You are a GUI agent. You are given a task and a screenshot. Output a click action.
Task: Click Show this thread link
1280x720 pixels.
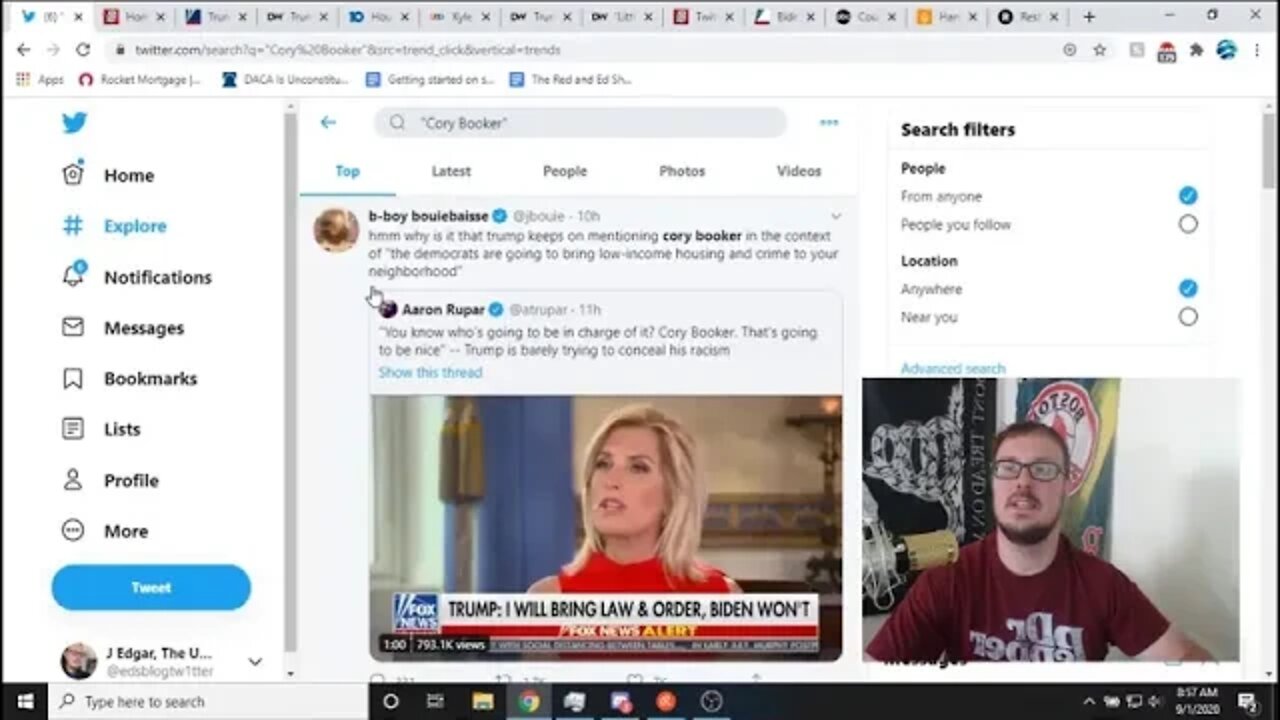pyautogui.click(x=430, y=372)
